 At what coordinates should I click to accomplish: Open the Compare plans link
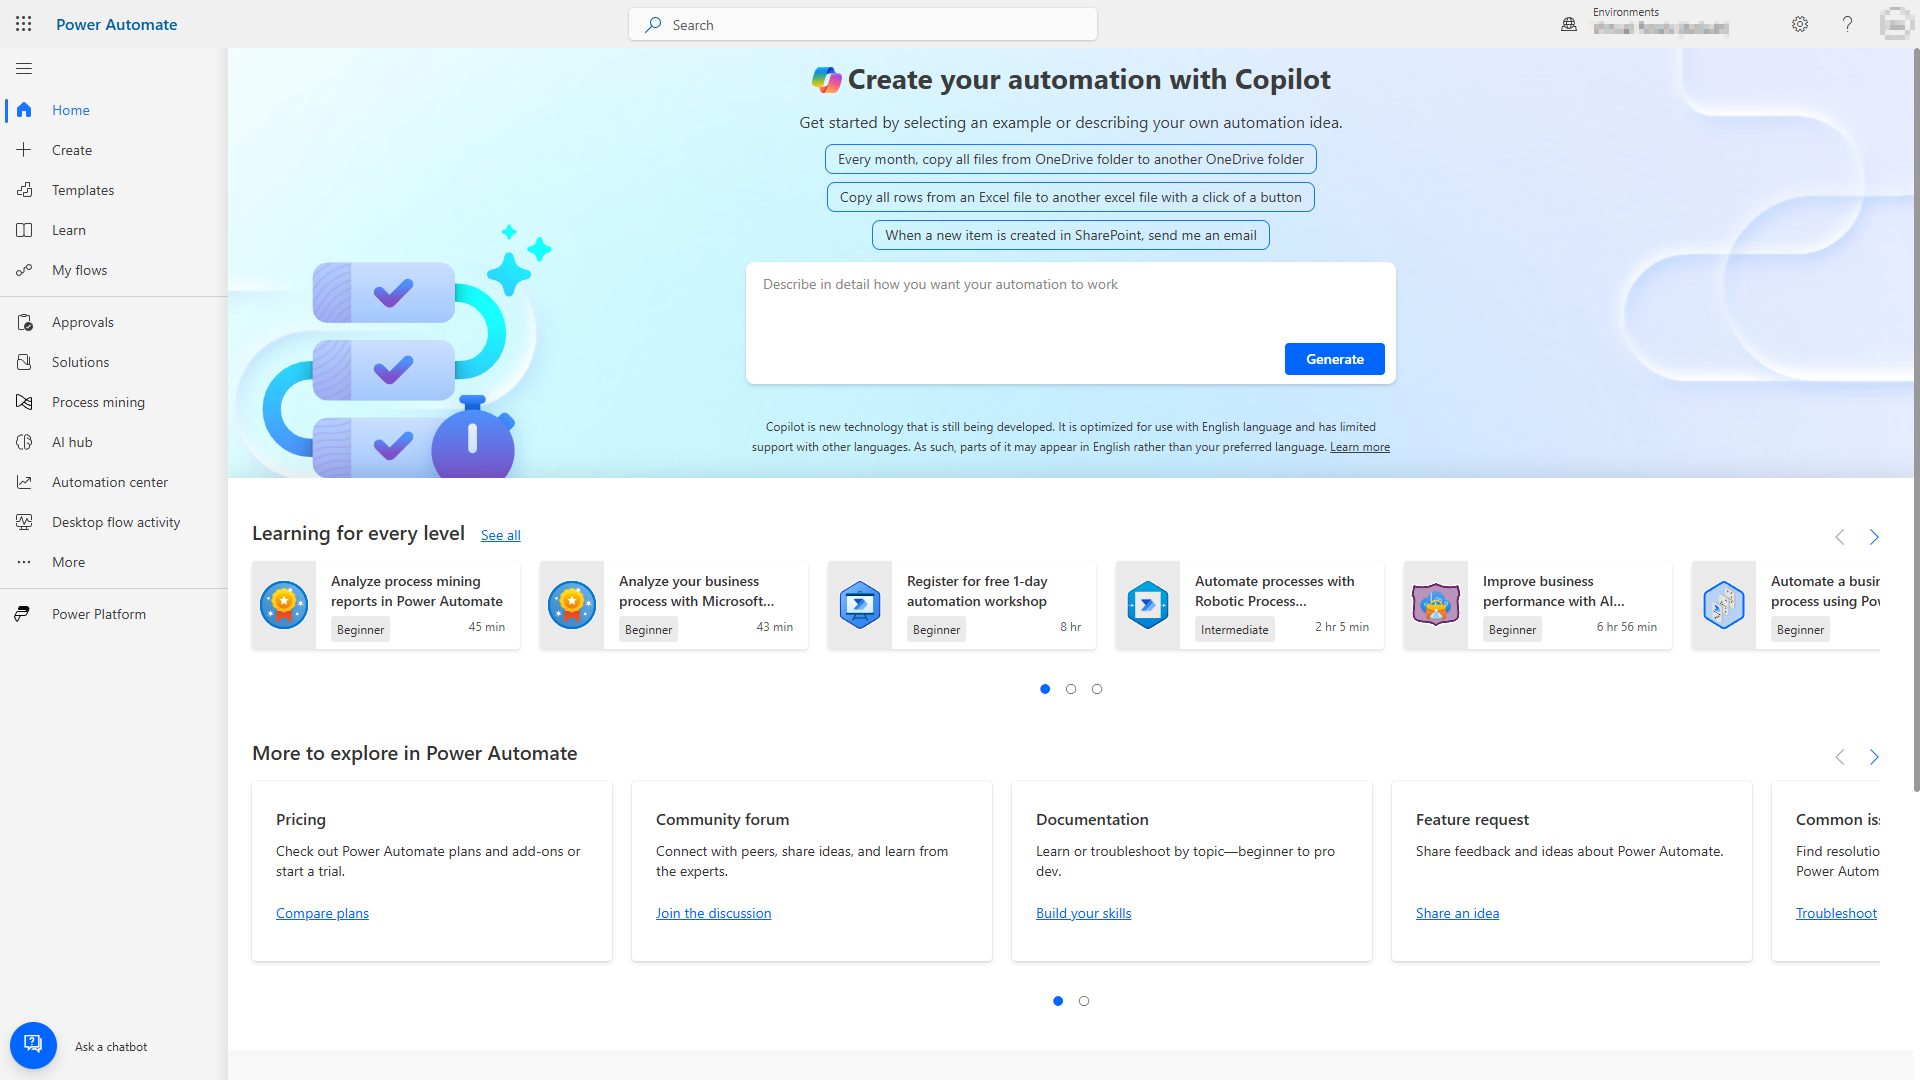(x=322, y=913)
